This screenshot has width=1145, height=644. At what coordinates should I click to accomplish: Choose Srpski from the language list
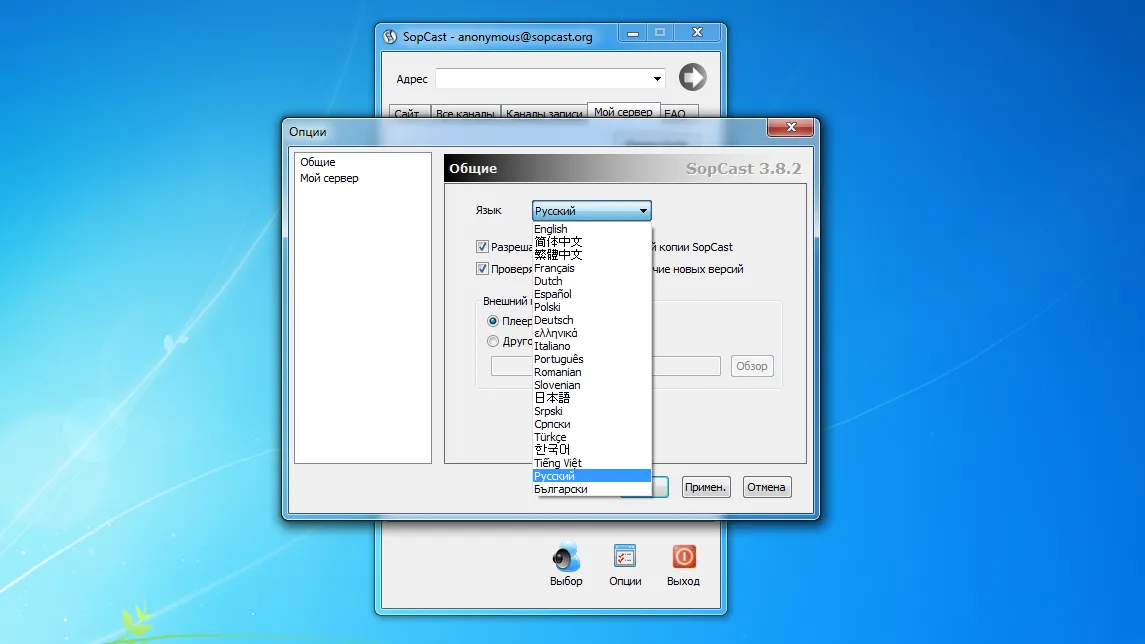coord(592,411)
